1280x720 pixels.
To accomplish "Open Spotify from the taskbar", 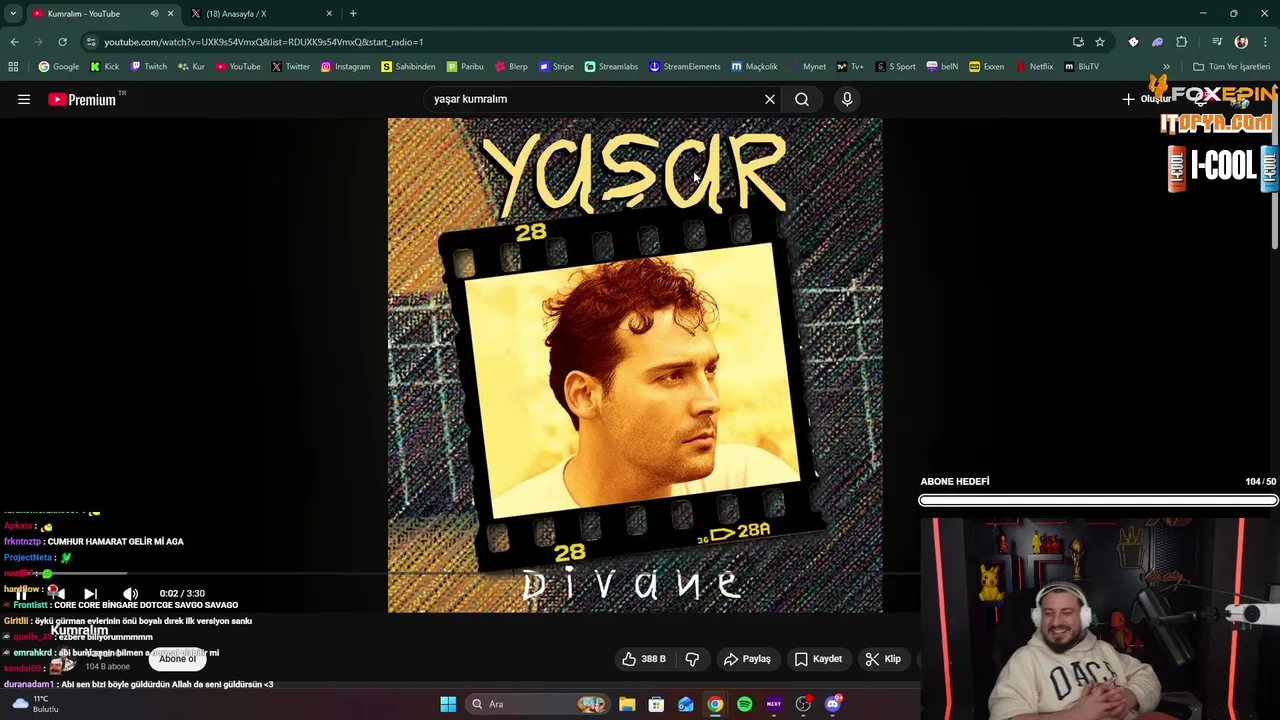I will (744, 704).
